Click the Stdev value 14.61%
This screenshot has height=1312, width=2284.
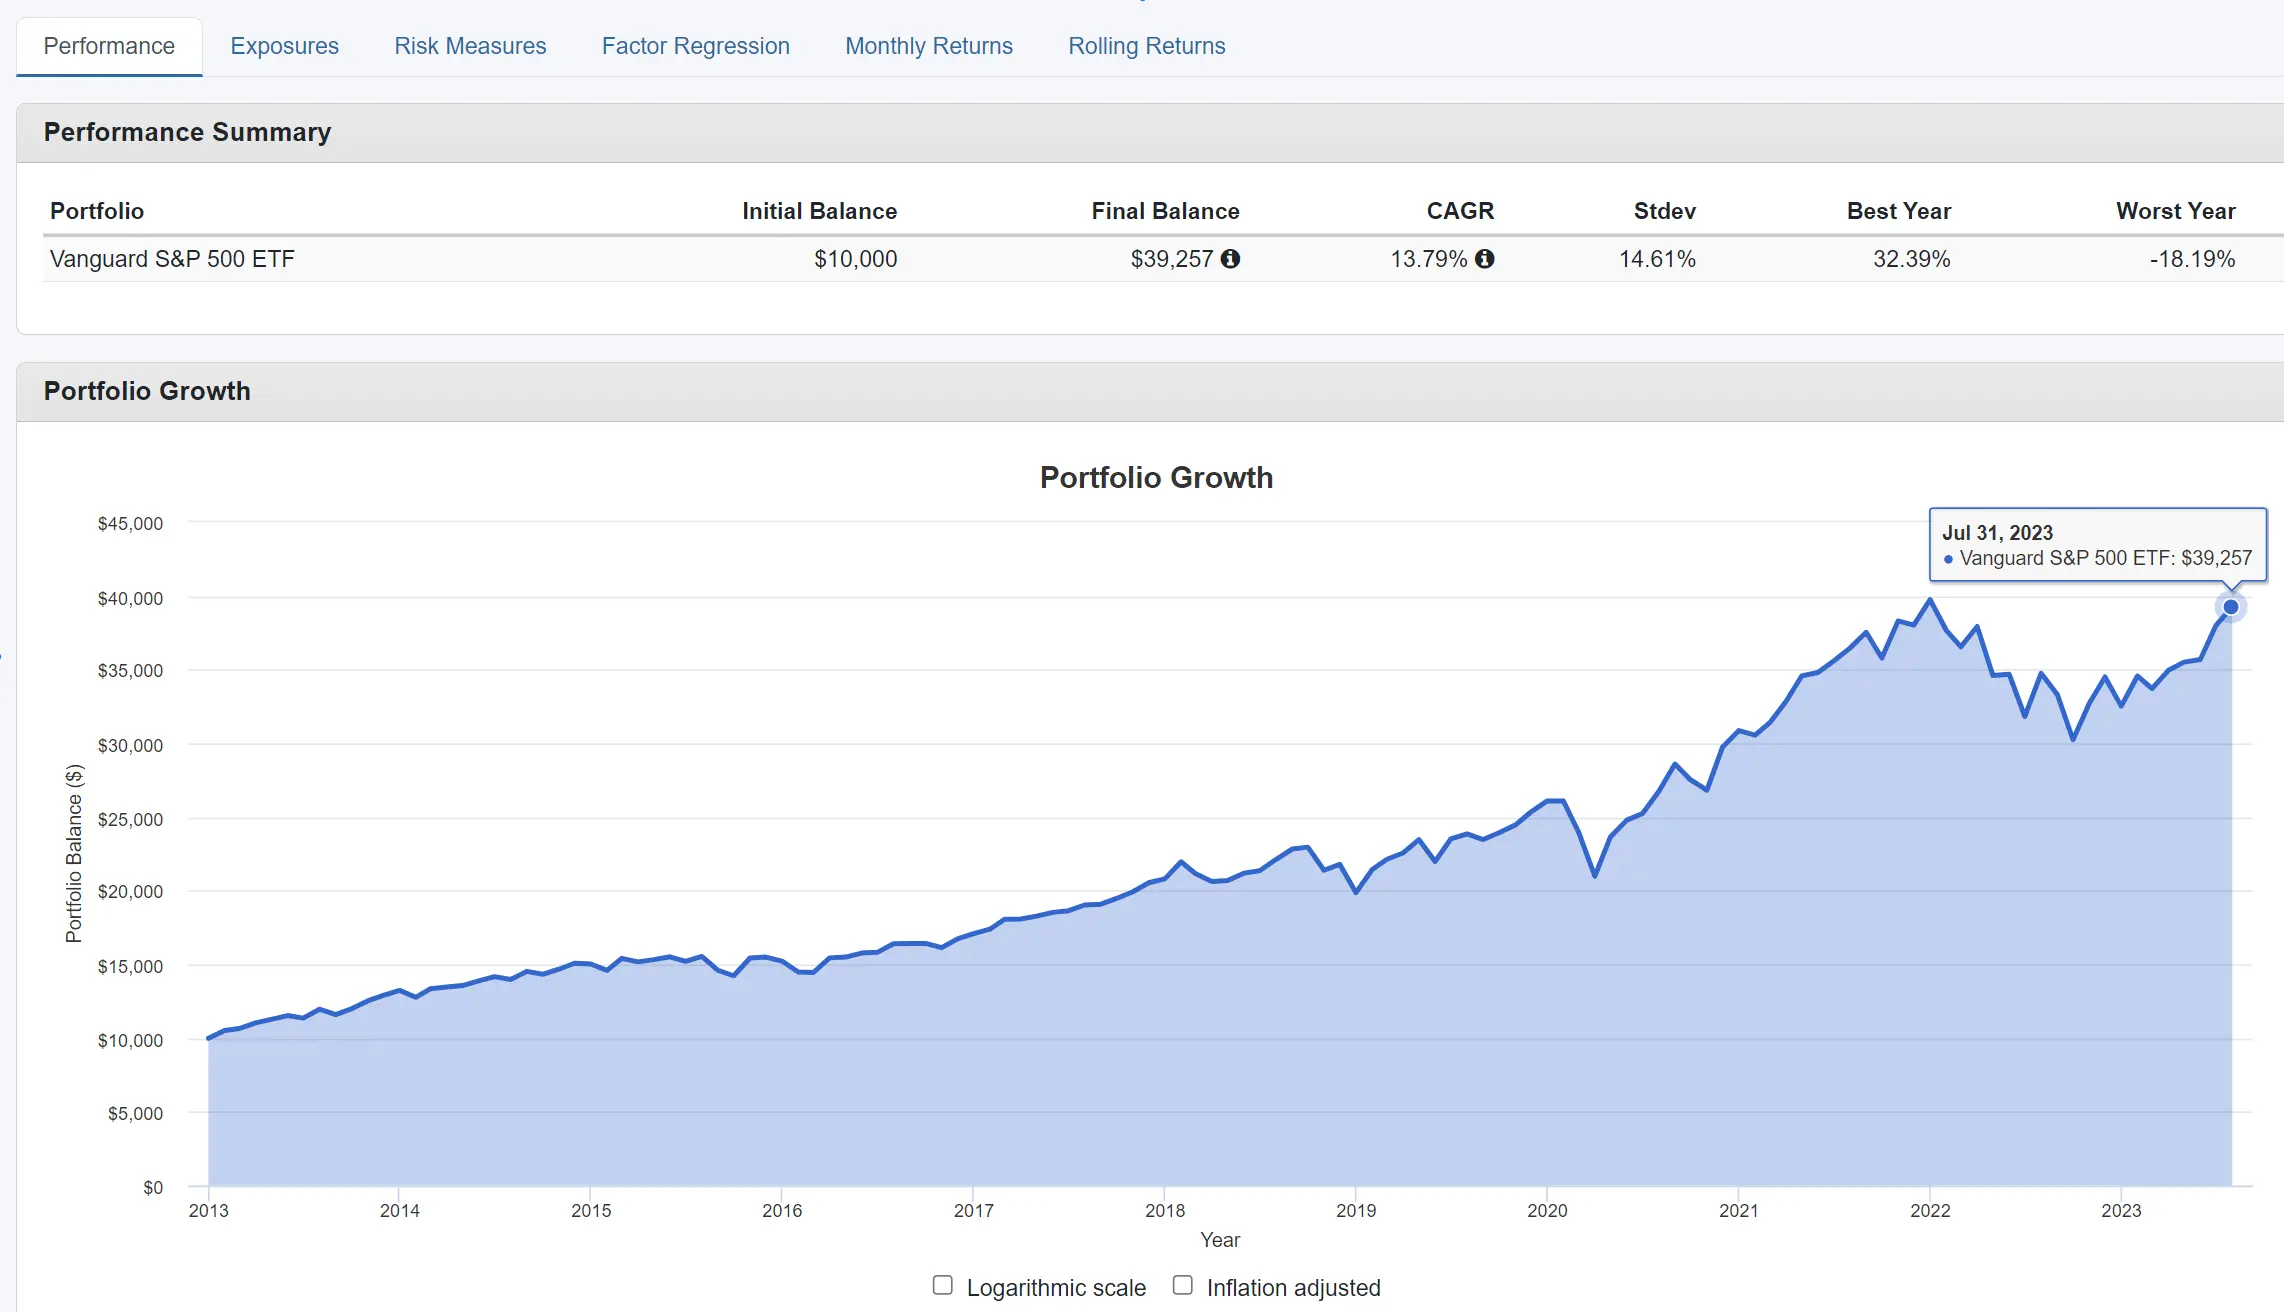(x=1657, y=259)
